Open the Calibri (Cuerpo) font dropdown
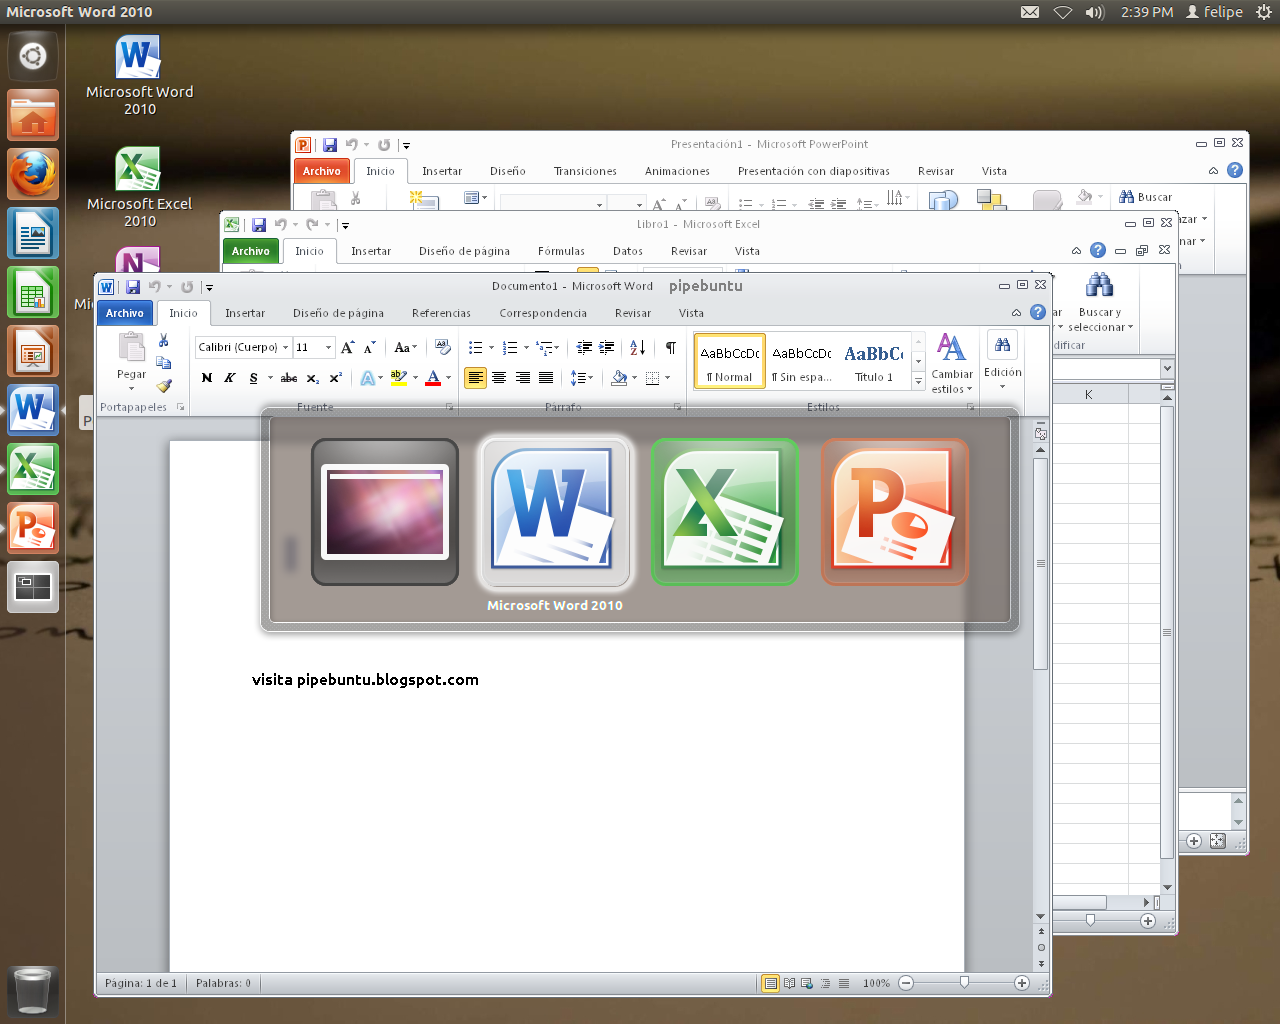This screenshot has height=1024, width=1280. coord(243,347)
